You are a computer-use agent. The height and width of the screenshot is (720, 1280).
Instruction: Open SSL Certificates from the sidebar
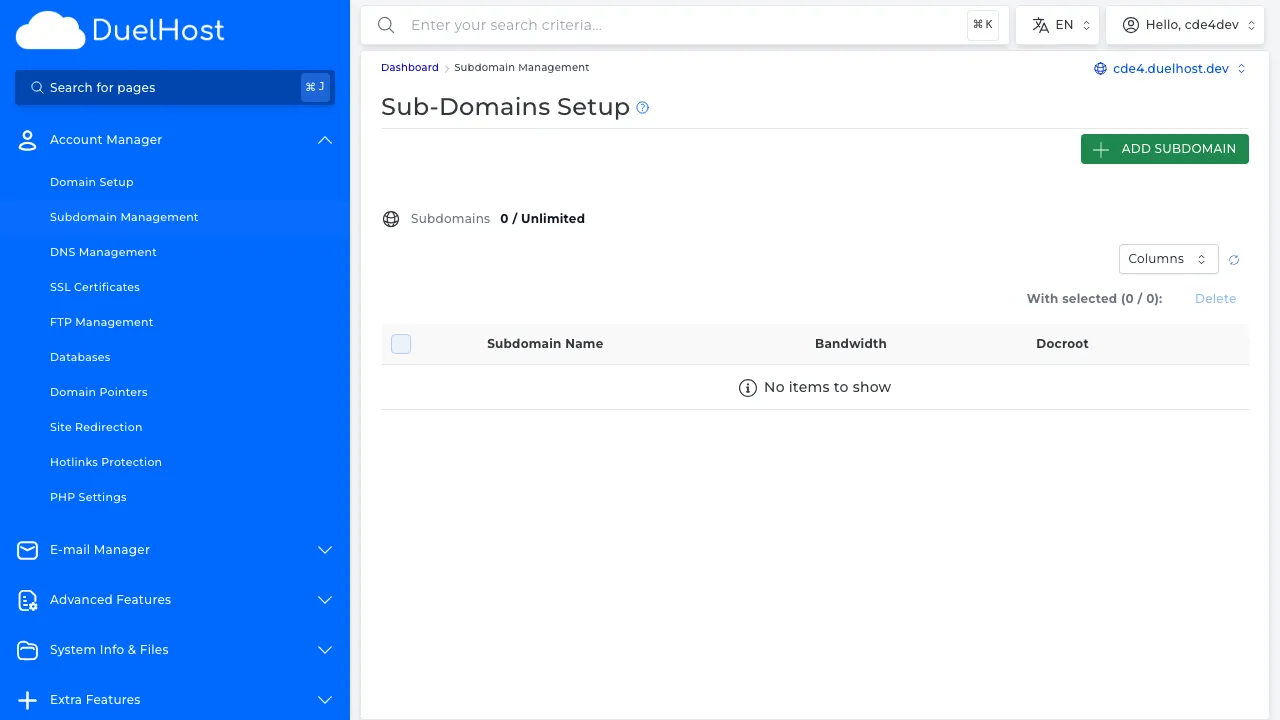[94, 287]
